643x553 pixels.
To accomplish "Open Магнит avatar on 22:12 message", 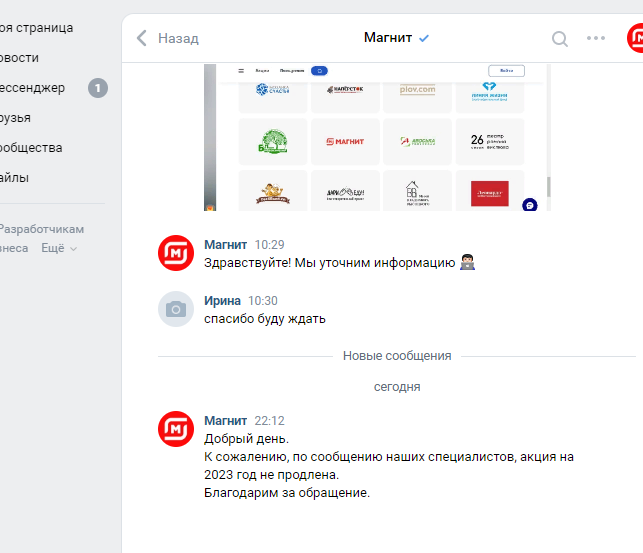I will pos(176,429).
